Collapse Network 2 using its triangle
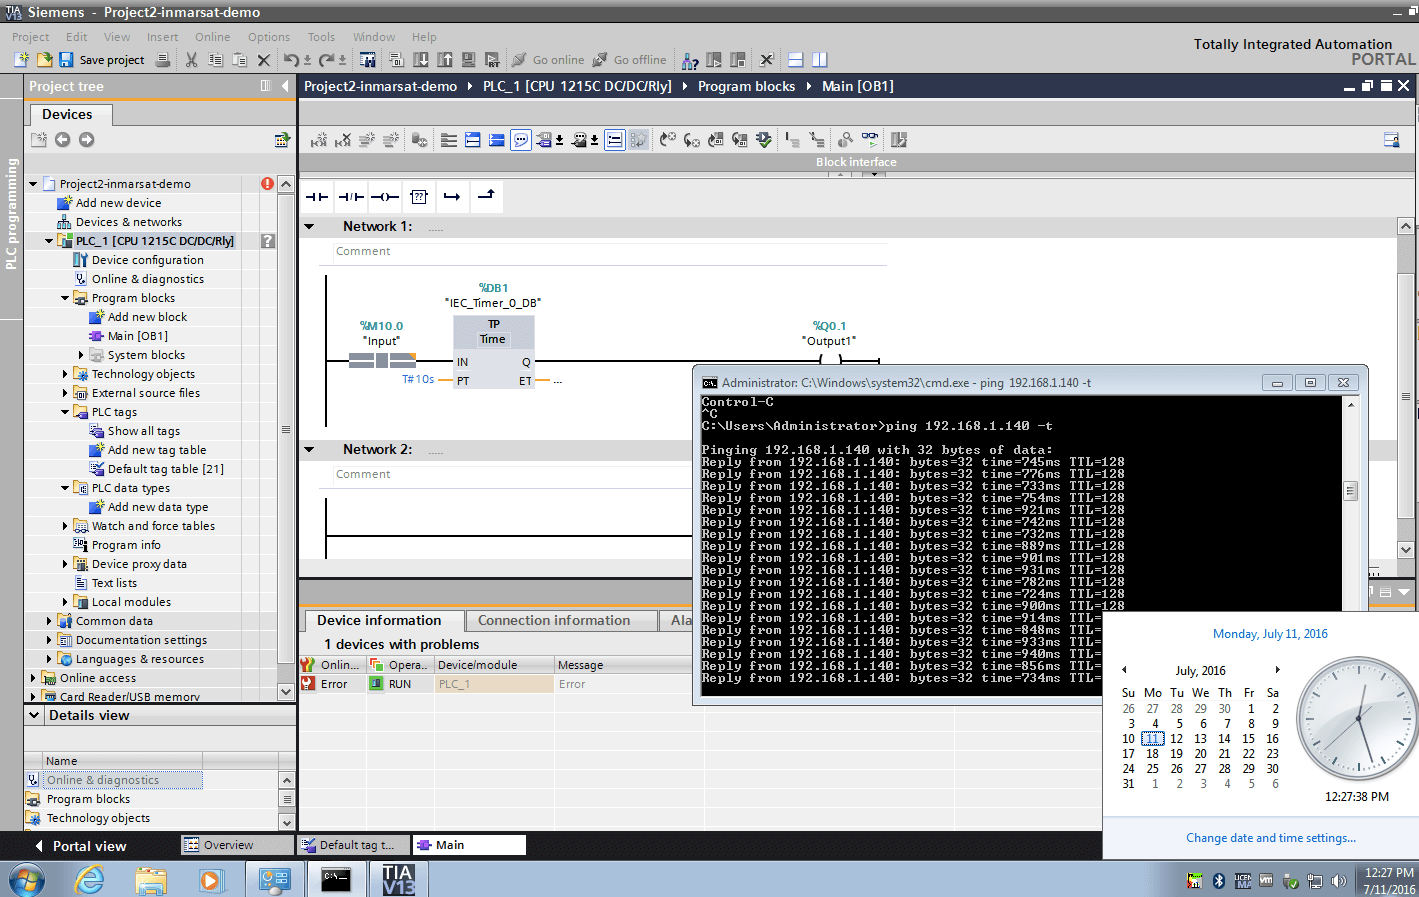The height and width of the screenshot is (897, 1419). point(310,450)
